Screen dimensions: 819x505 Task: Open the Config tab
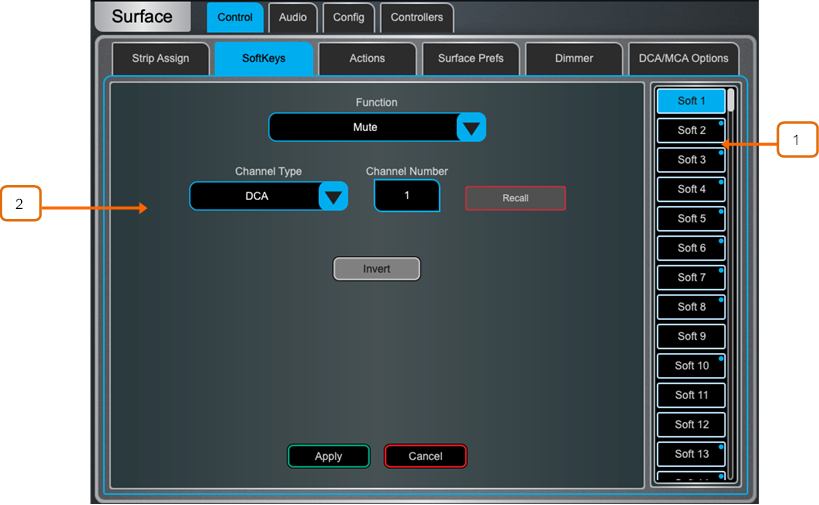[349, 18]
